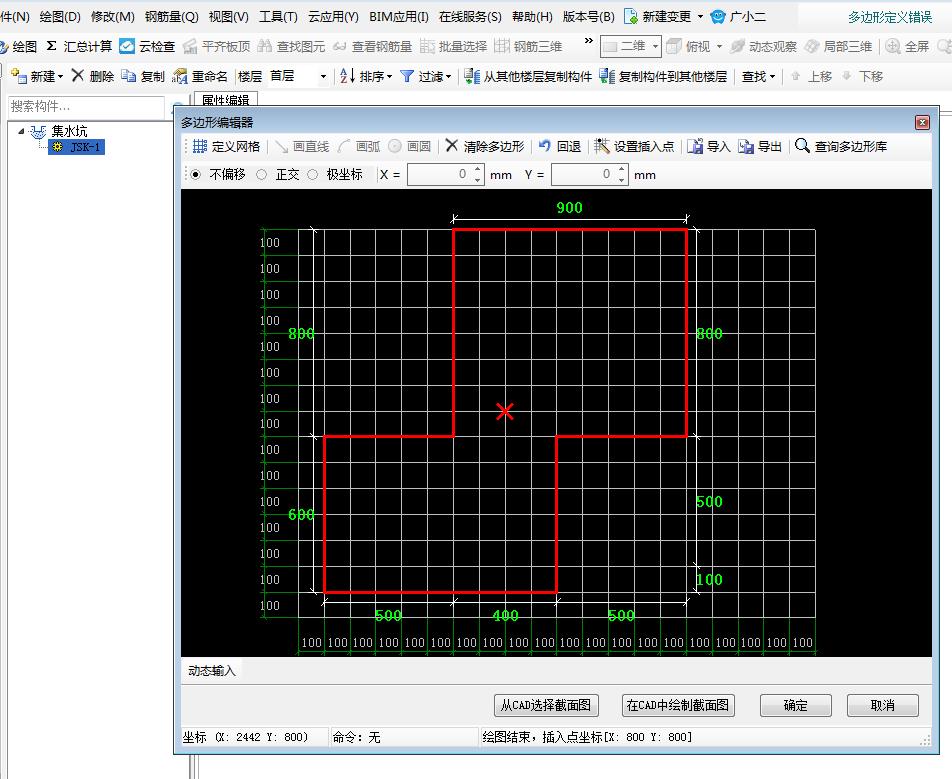Viewport: 952px width, 779px height.
Task: Click the 动态观察 dynamic observe tool
Action: point(763,46)
